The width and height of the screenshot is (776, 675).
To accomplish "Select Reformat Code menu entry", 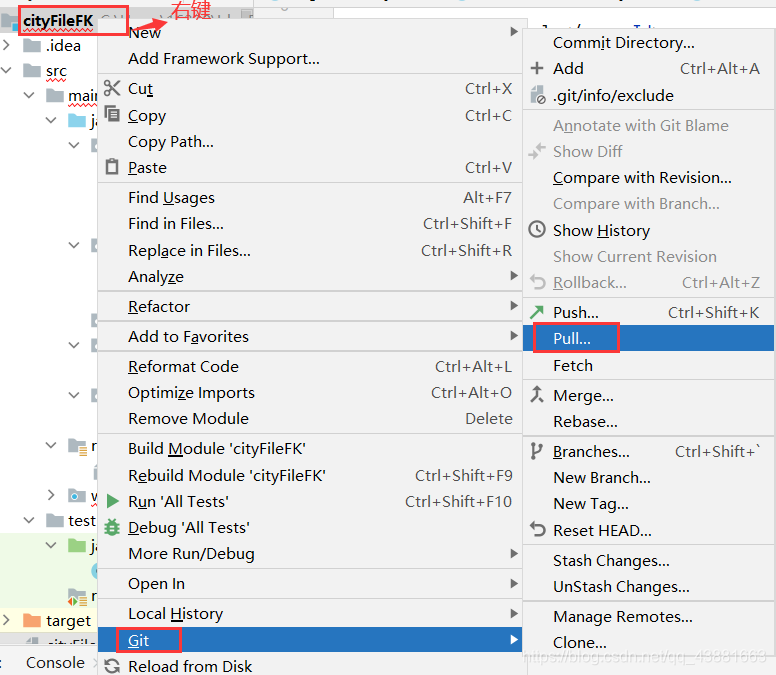I will [310, 367].
